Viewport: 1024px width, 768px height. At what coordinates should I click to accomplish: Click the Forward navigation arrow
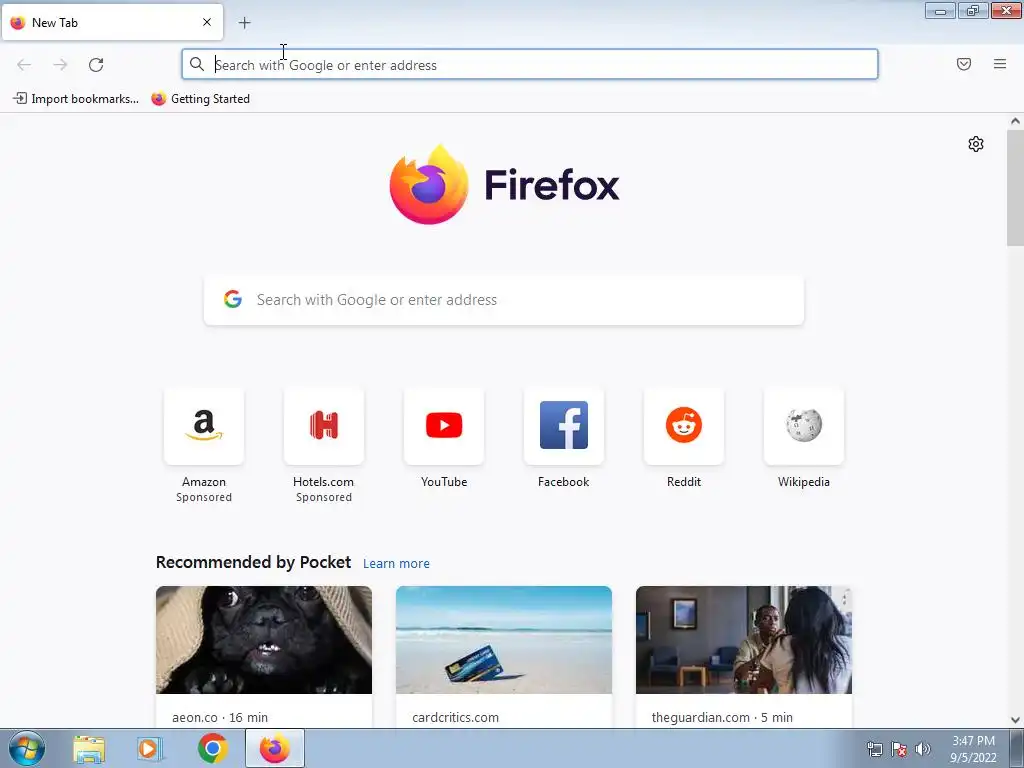60,65
